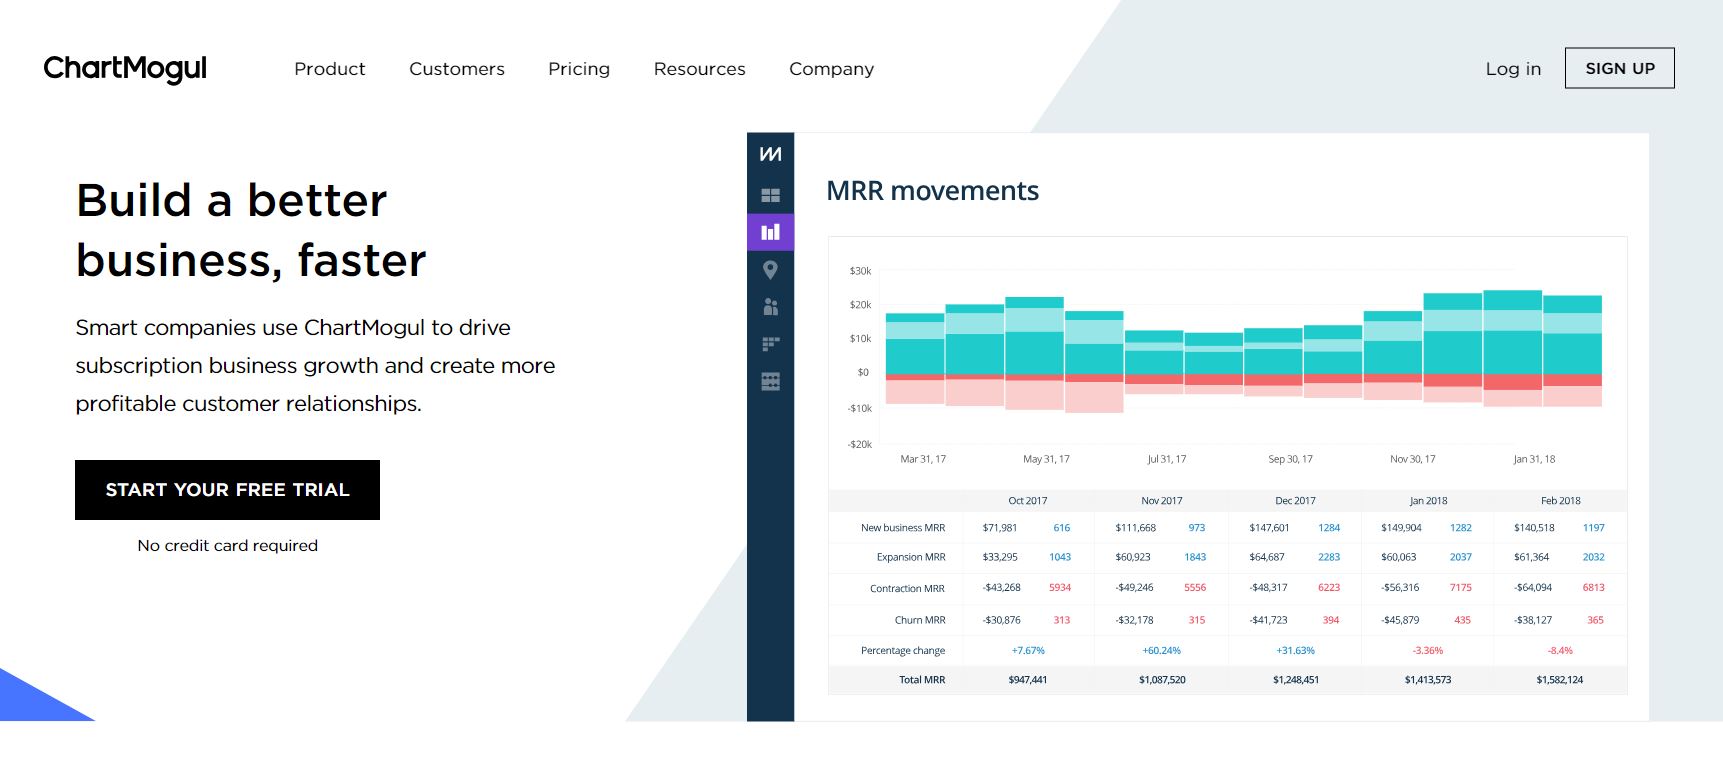Click the Dec 2017 column header

tap(1296, 501)
